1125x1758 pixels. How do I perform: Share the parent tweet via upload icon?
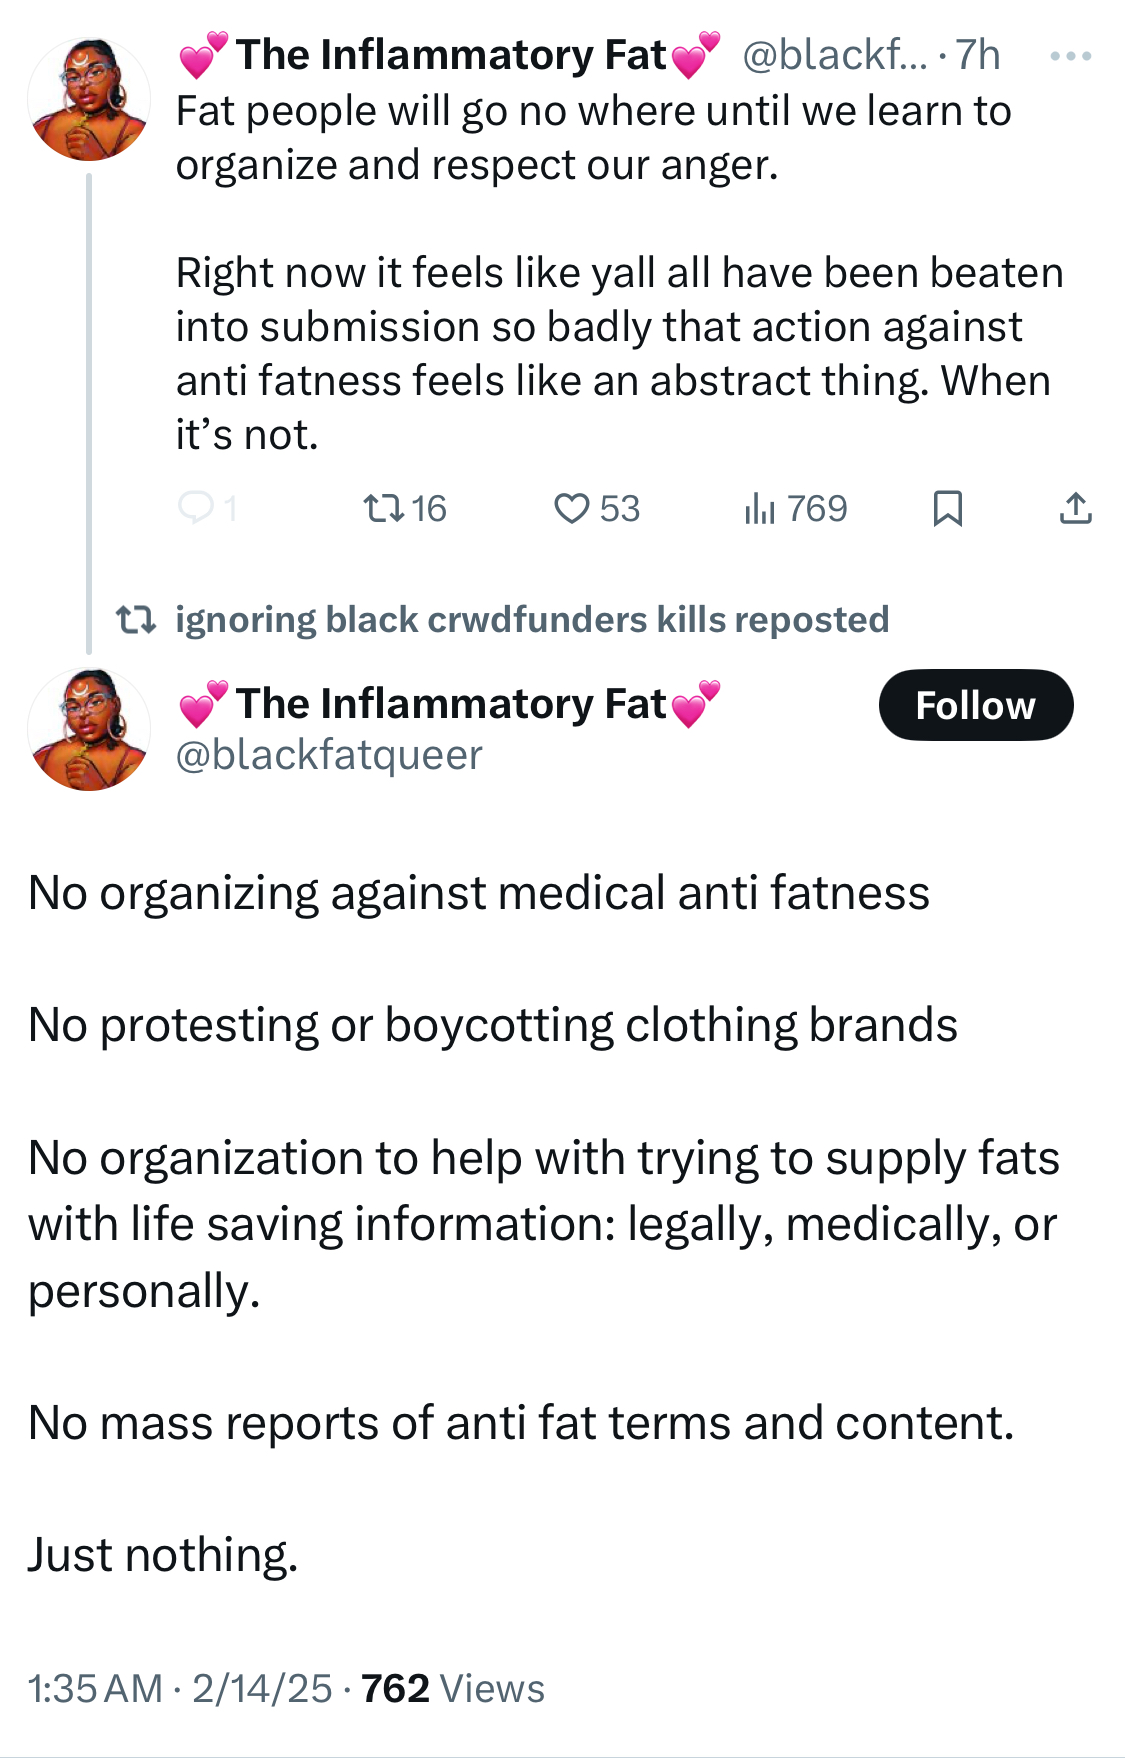tap(1075, 509)
